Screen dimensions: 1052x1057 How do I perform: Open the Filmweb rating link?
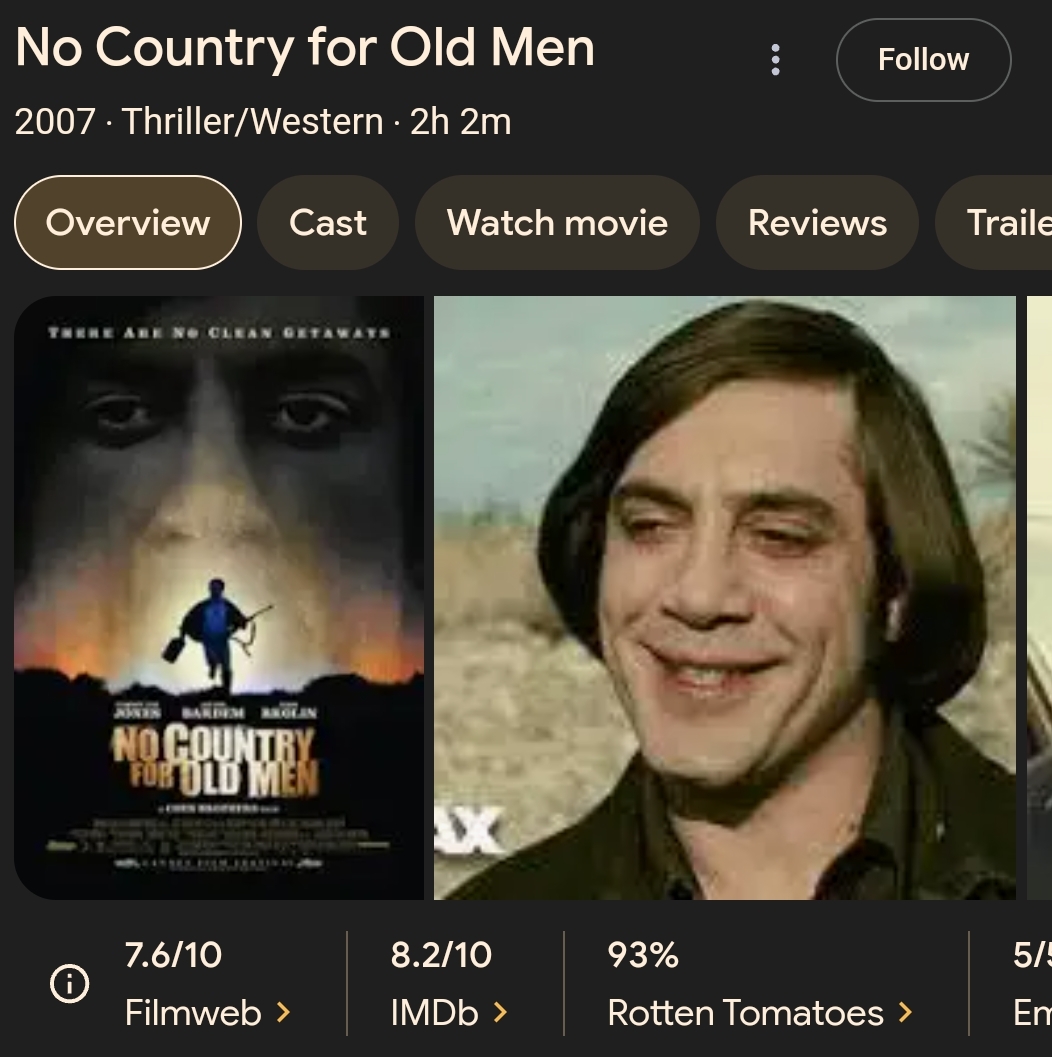coord(193,1013)
